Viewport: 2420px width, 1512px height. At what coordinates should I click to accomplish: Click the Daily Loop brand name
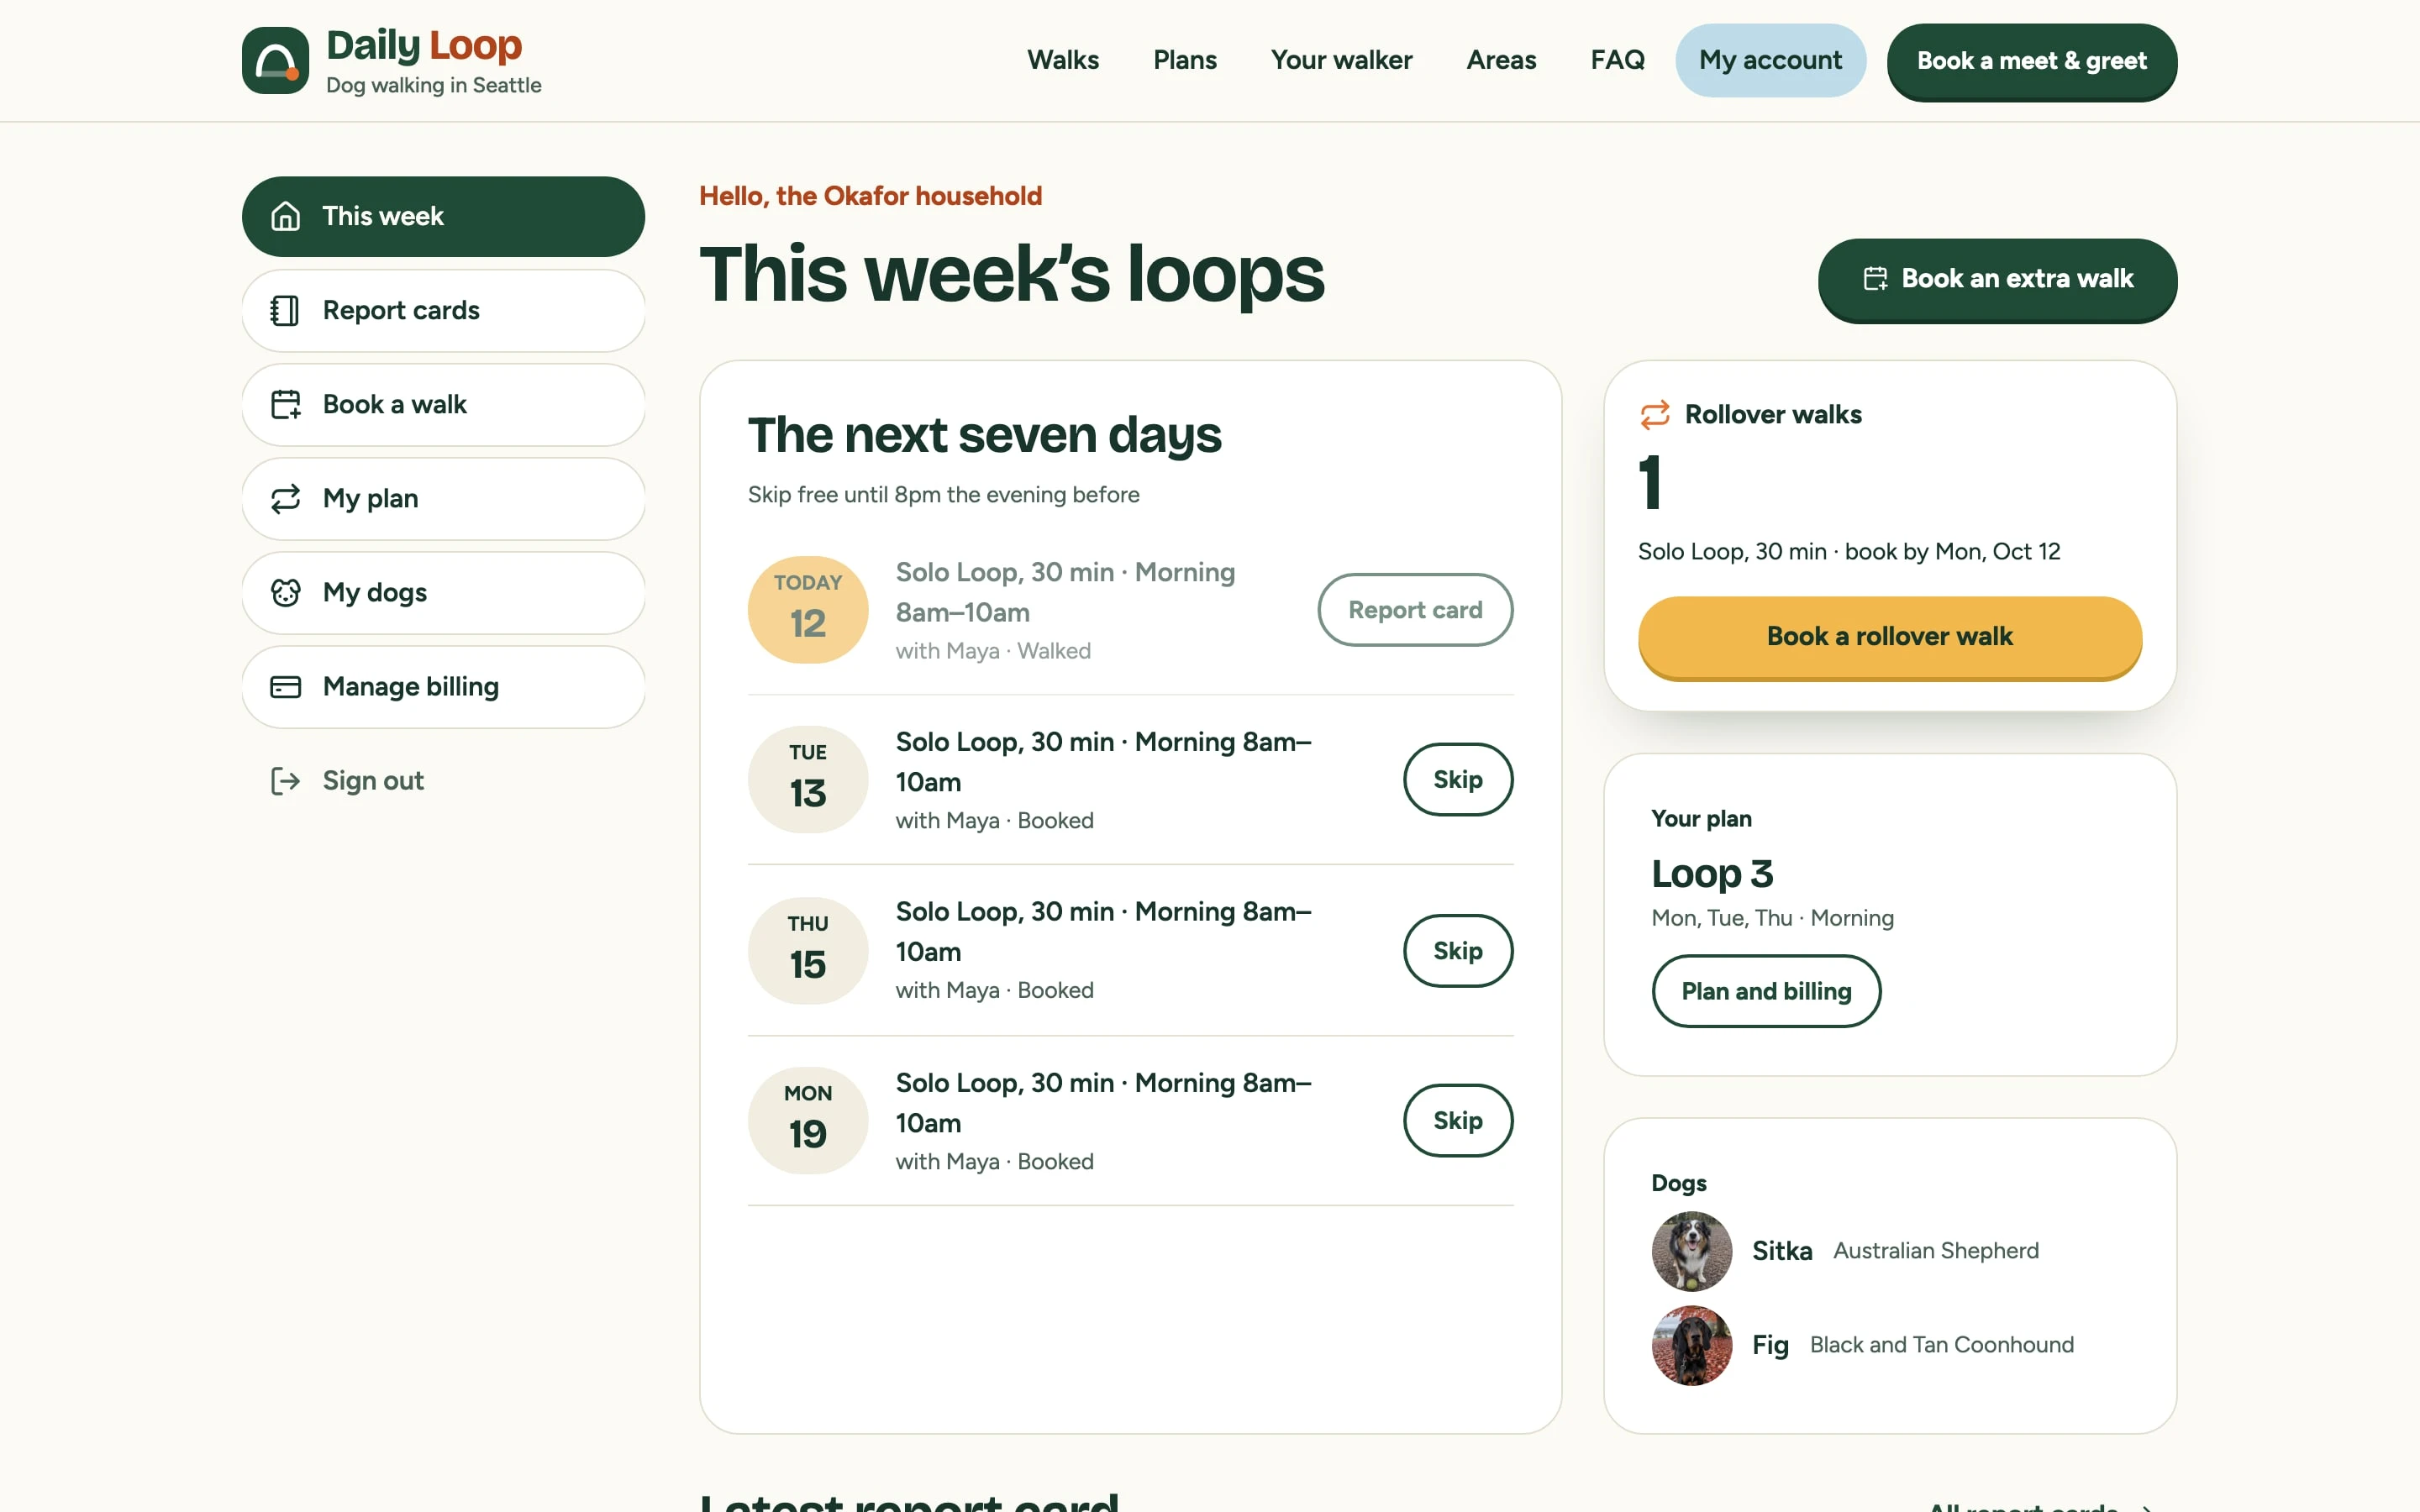coord(424,45)
